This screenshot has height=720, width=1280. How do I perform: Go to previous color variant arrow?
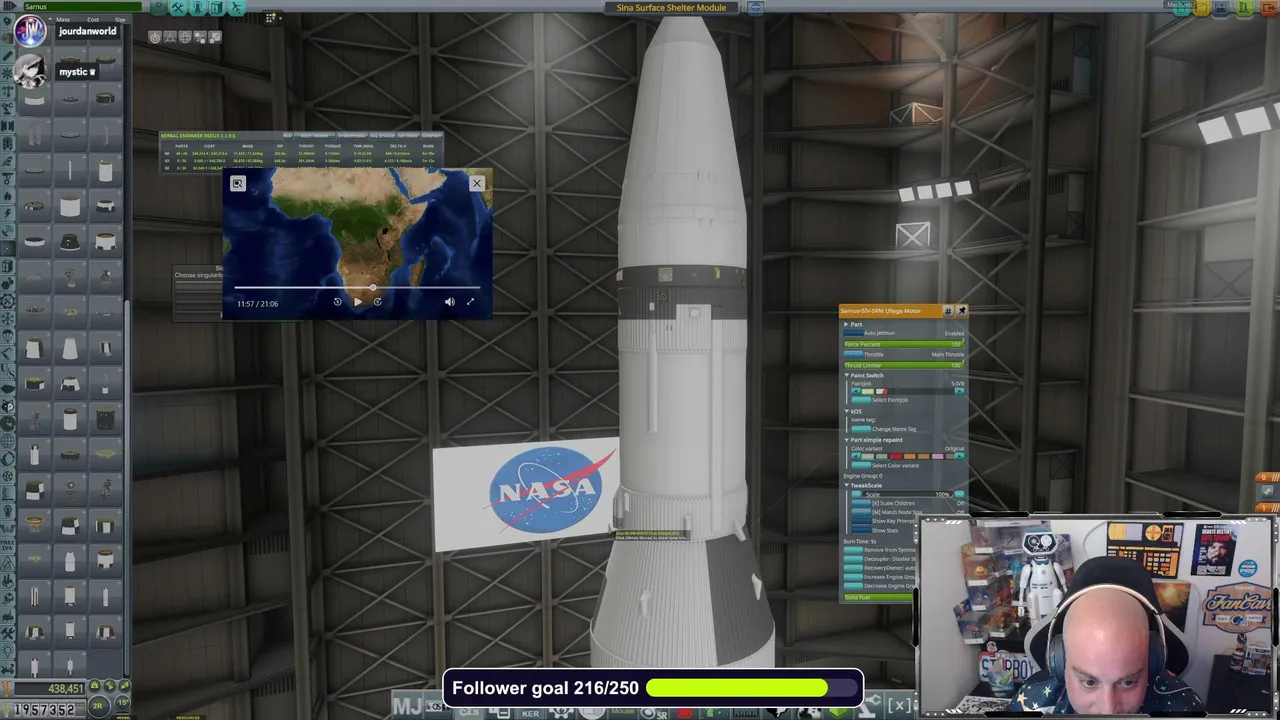pos(855,456)
